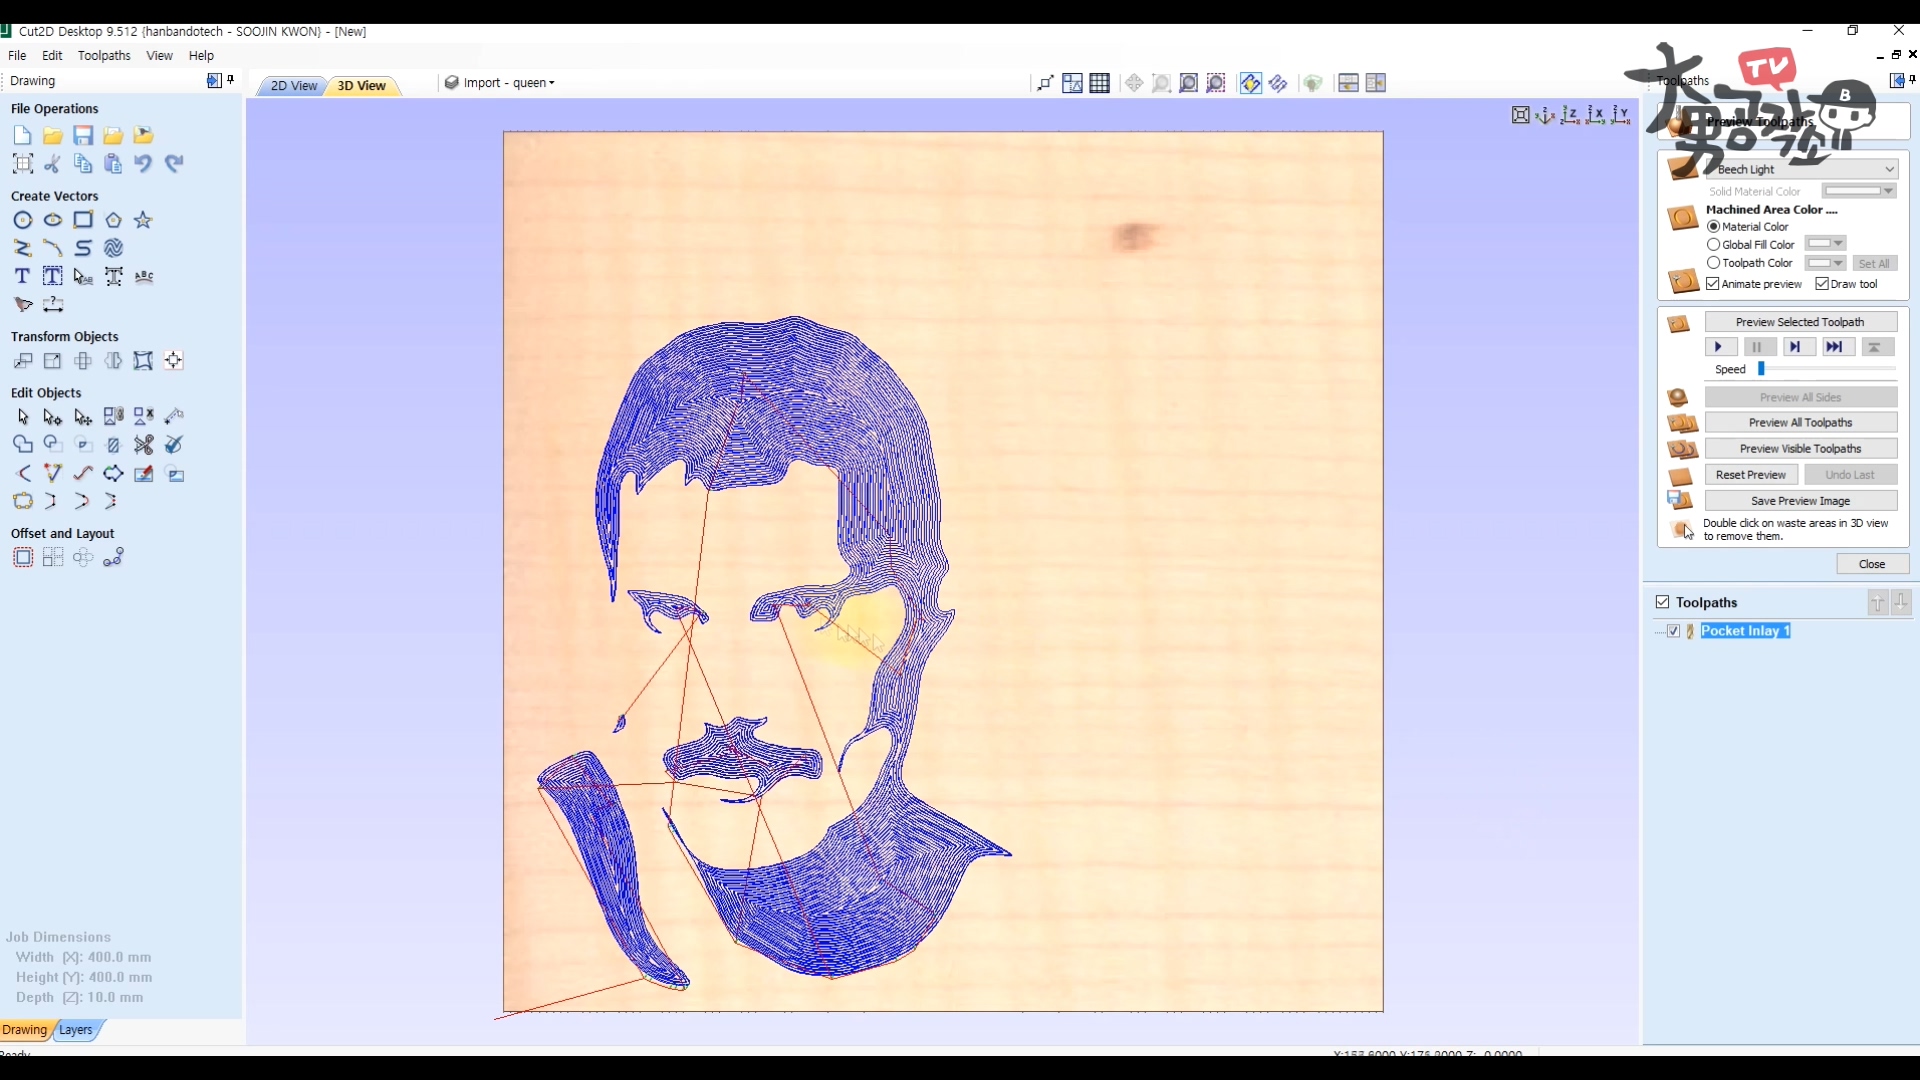Screen dimensions: 1920x1080
Task: Select the Toolpath Color radio button
Action: 1713,263
